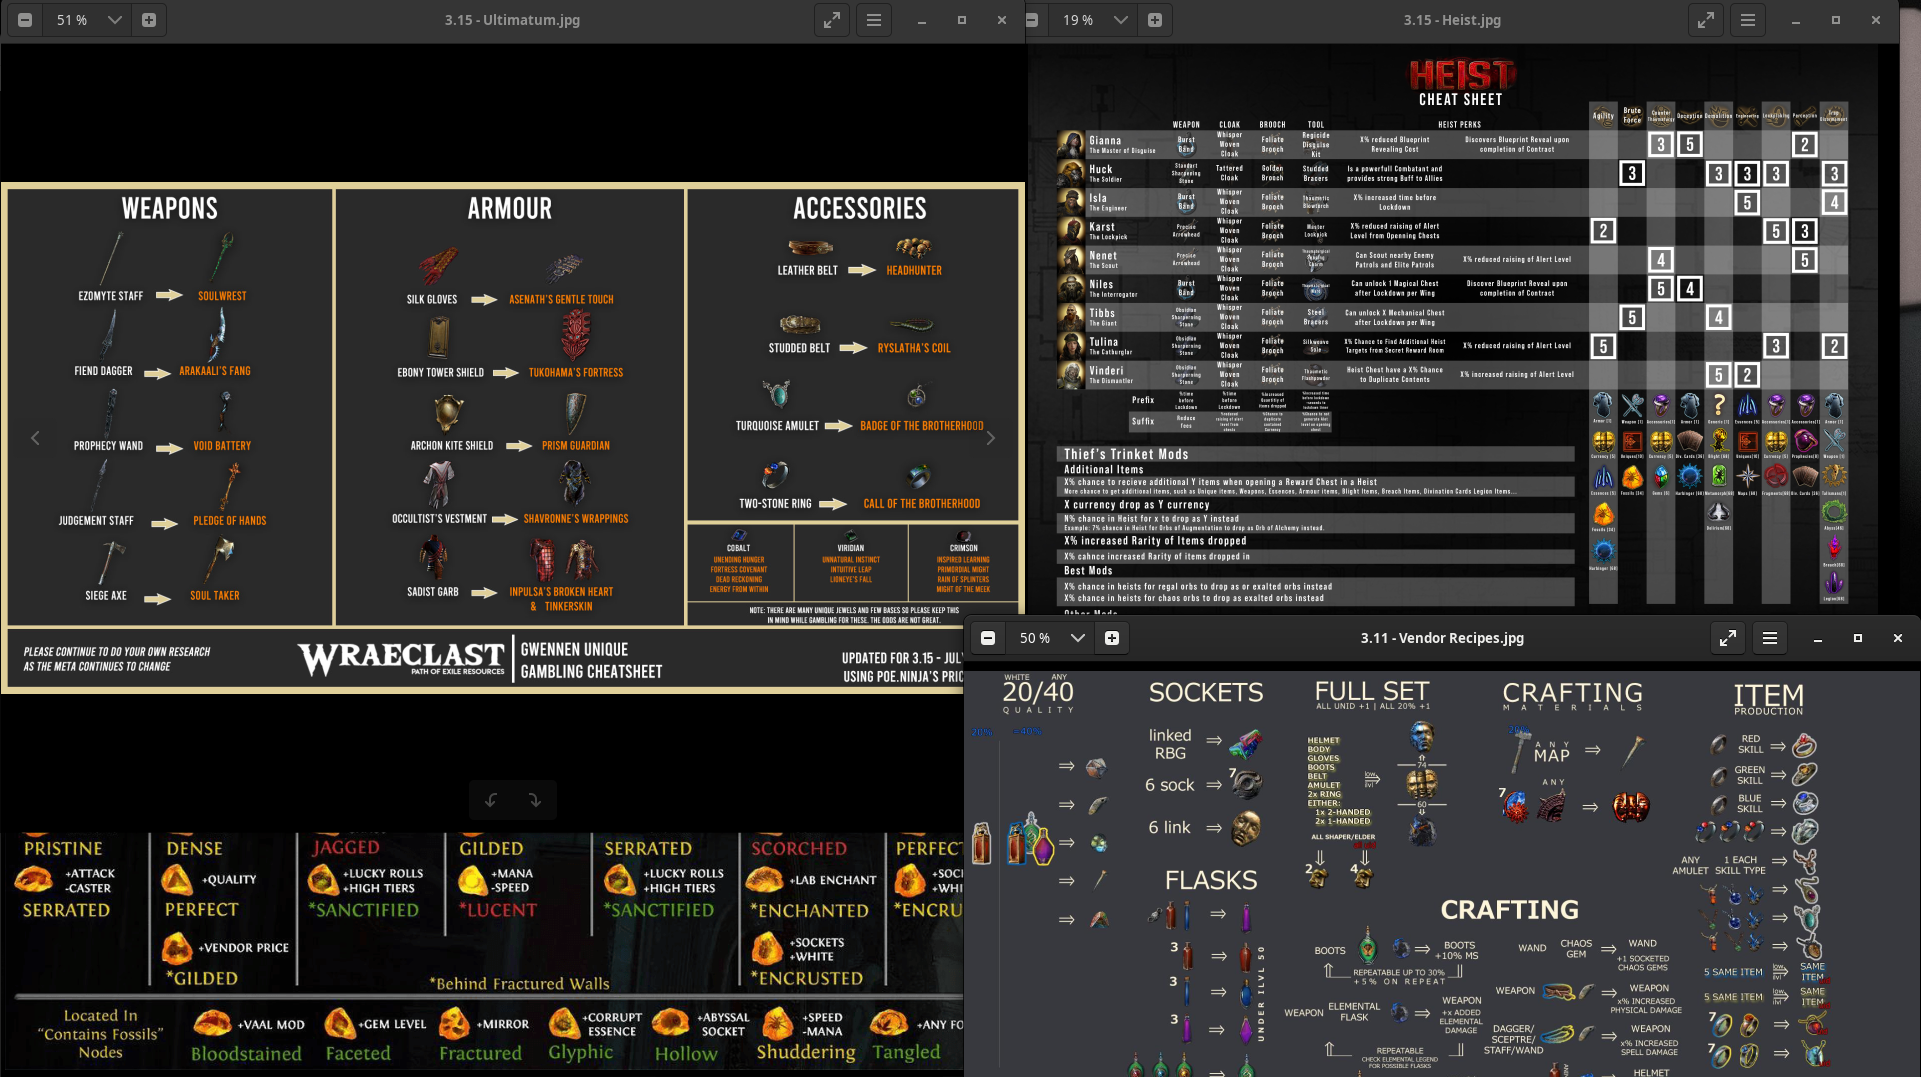Go to previous image in Ultimatum viewer
The image size is (1921, 1077).
point(35,438)
